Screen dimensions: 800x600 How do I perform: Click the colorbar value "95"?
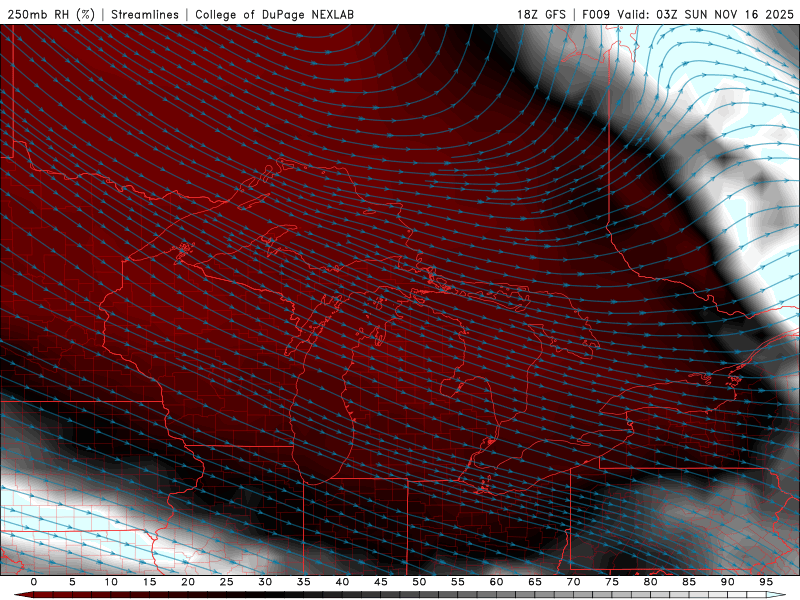(x=766, y=582)
